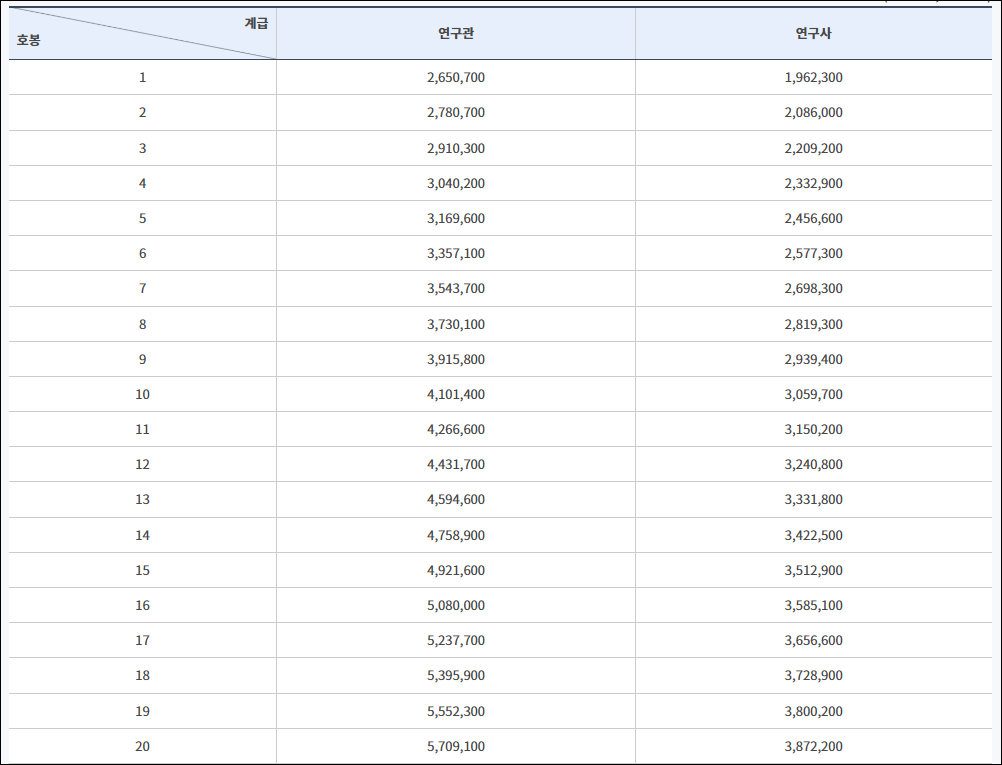Select the cell with 5,552,300
The height and width of the screenshot is (765, 1002).
coord(456,711)
